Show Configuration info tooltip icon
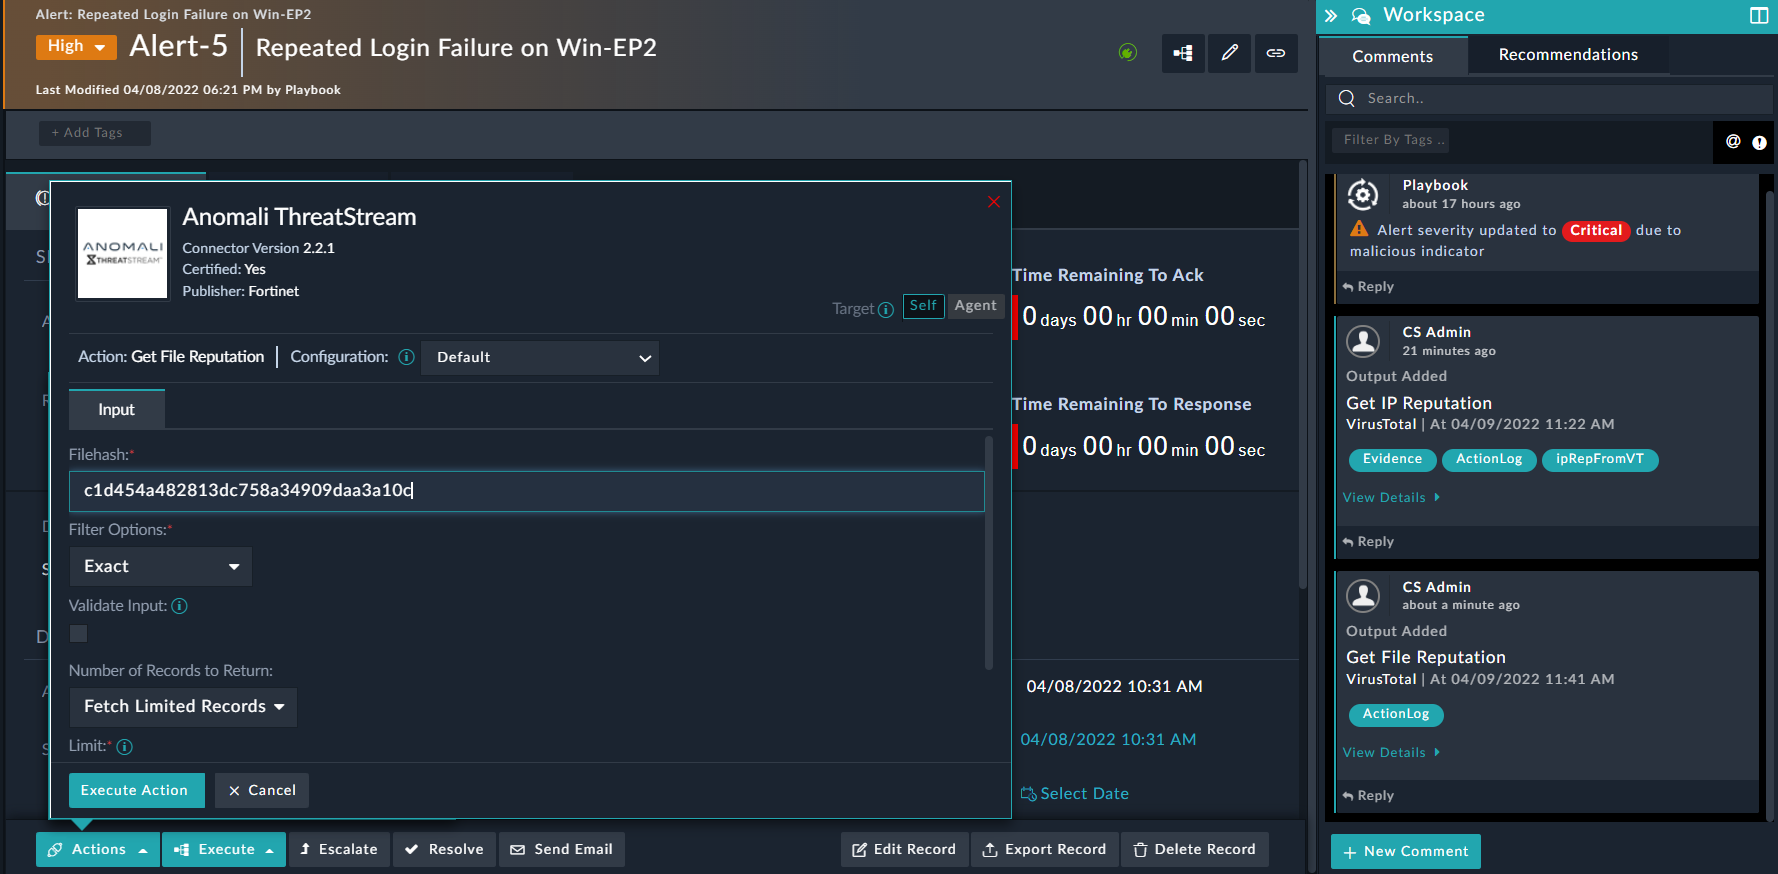Image resolution: width=1778 pixels, height=874 pixels. pyautogui.click(x=406, y=357)
